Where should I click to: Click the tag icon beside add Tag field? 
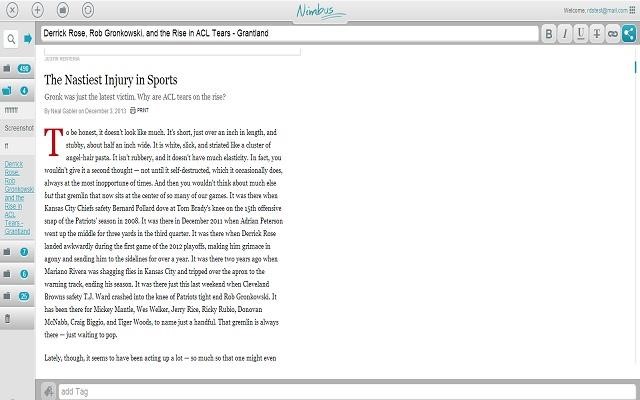tap(49, 391)
